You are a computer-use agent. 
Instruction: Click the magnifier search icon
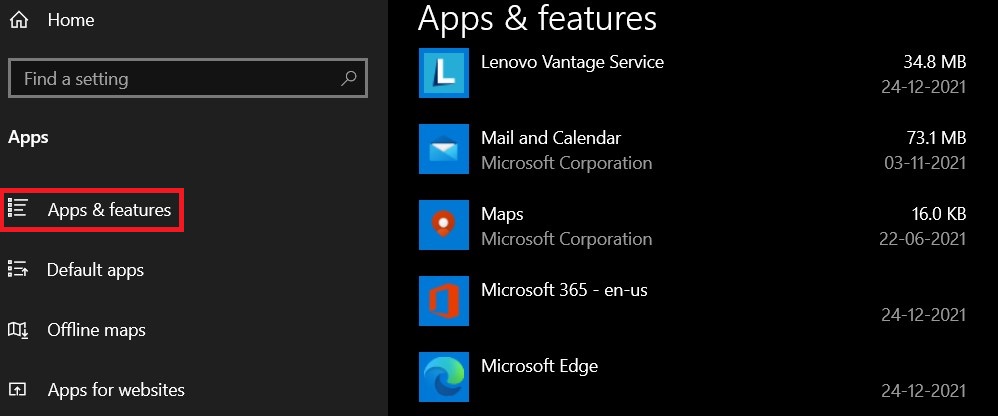(348, 79)
